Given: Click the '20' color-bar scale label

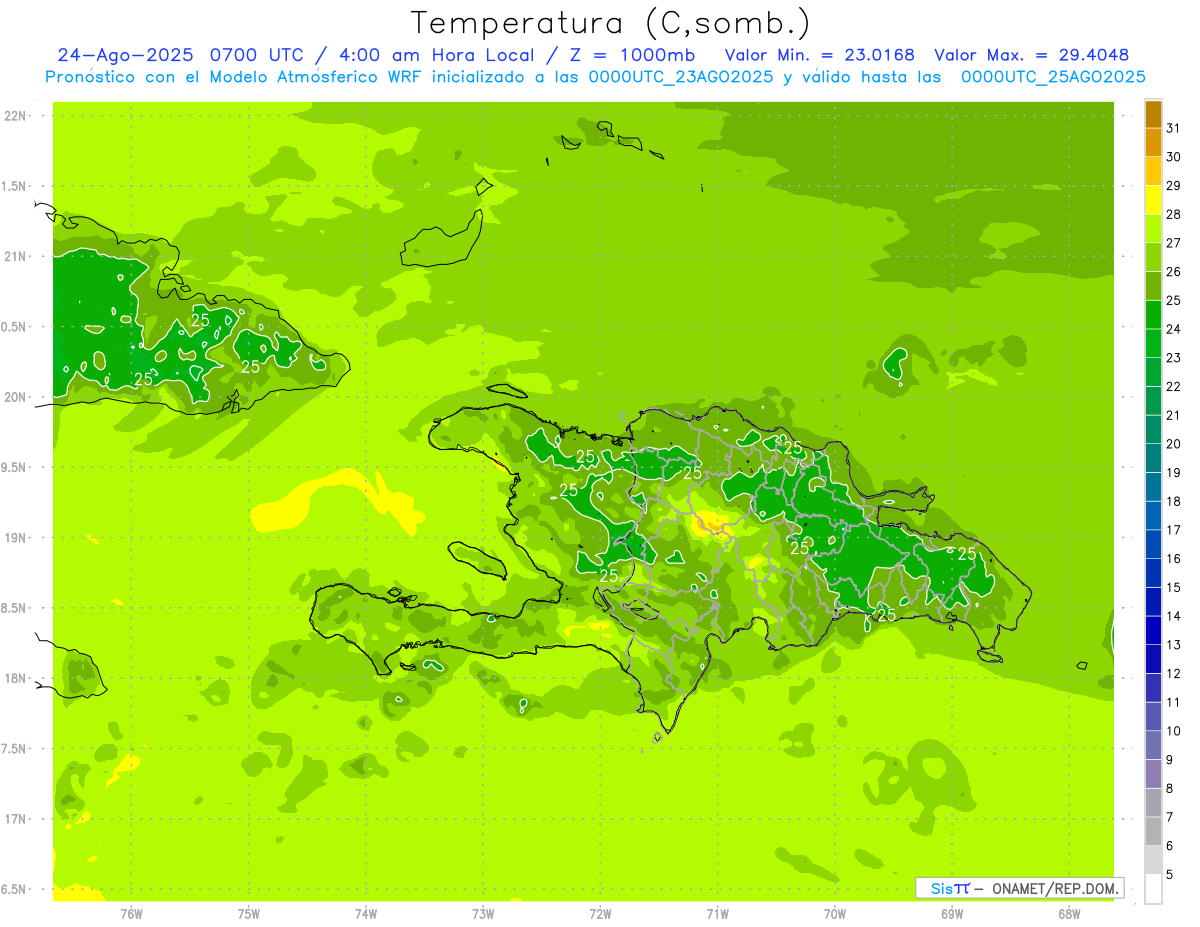Looking at the screenshot, I should (1173, 444).
